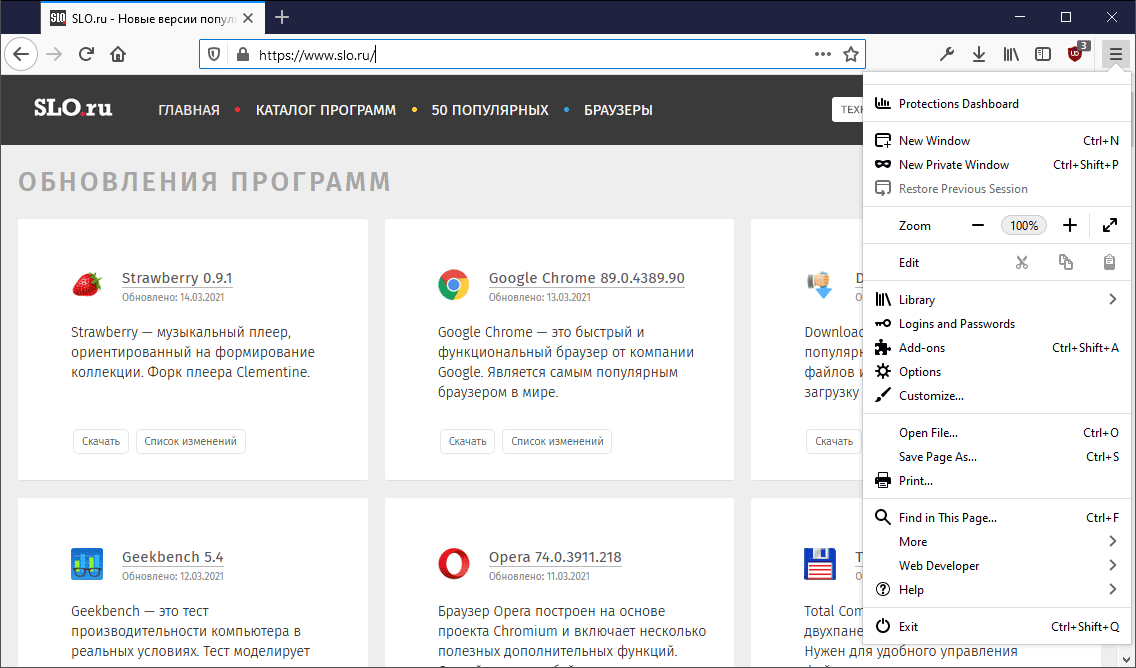The height and width of the screenshot is (668, 1136).
Task: Open the home page via house icon
Action: coord(118,54)
